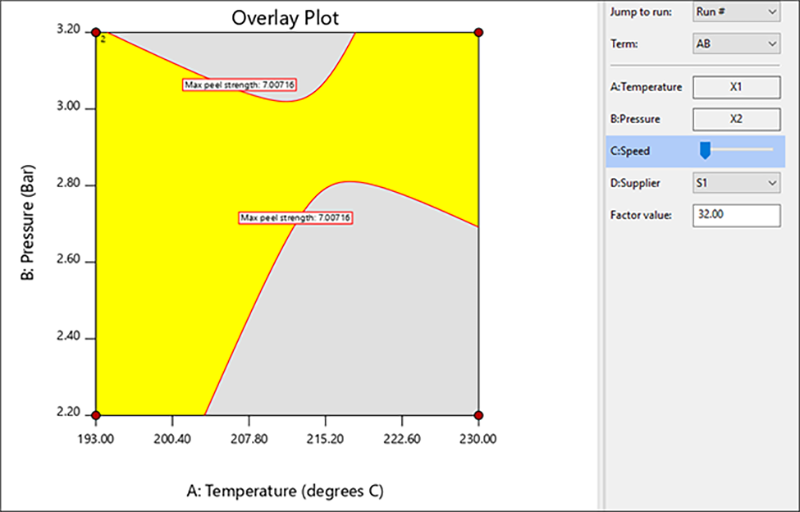
Task: Select the bottom-right red design point
Action: click(x=479, y=415)
